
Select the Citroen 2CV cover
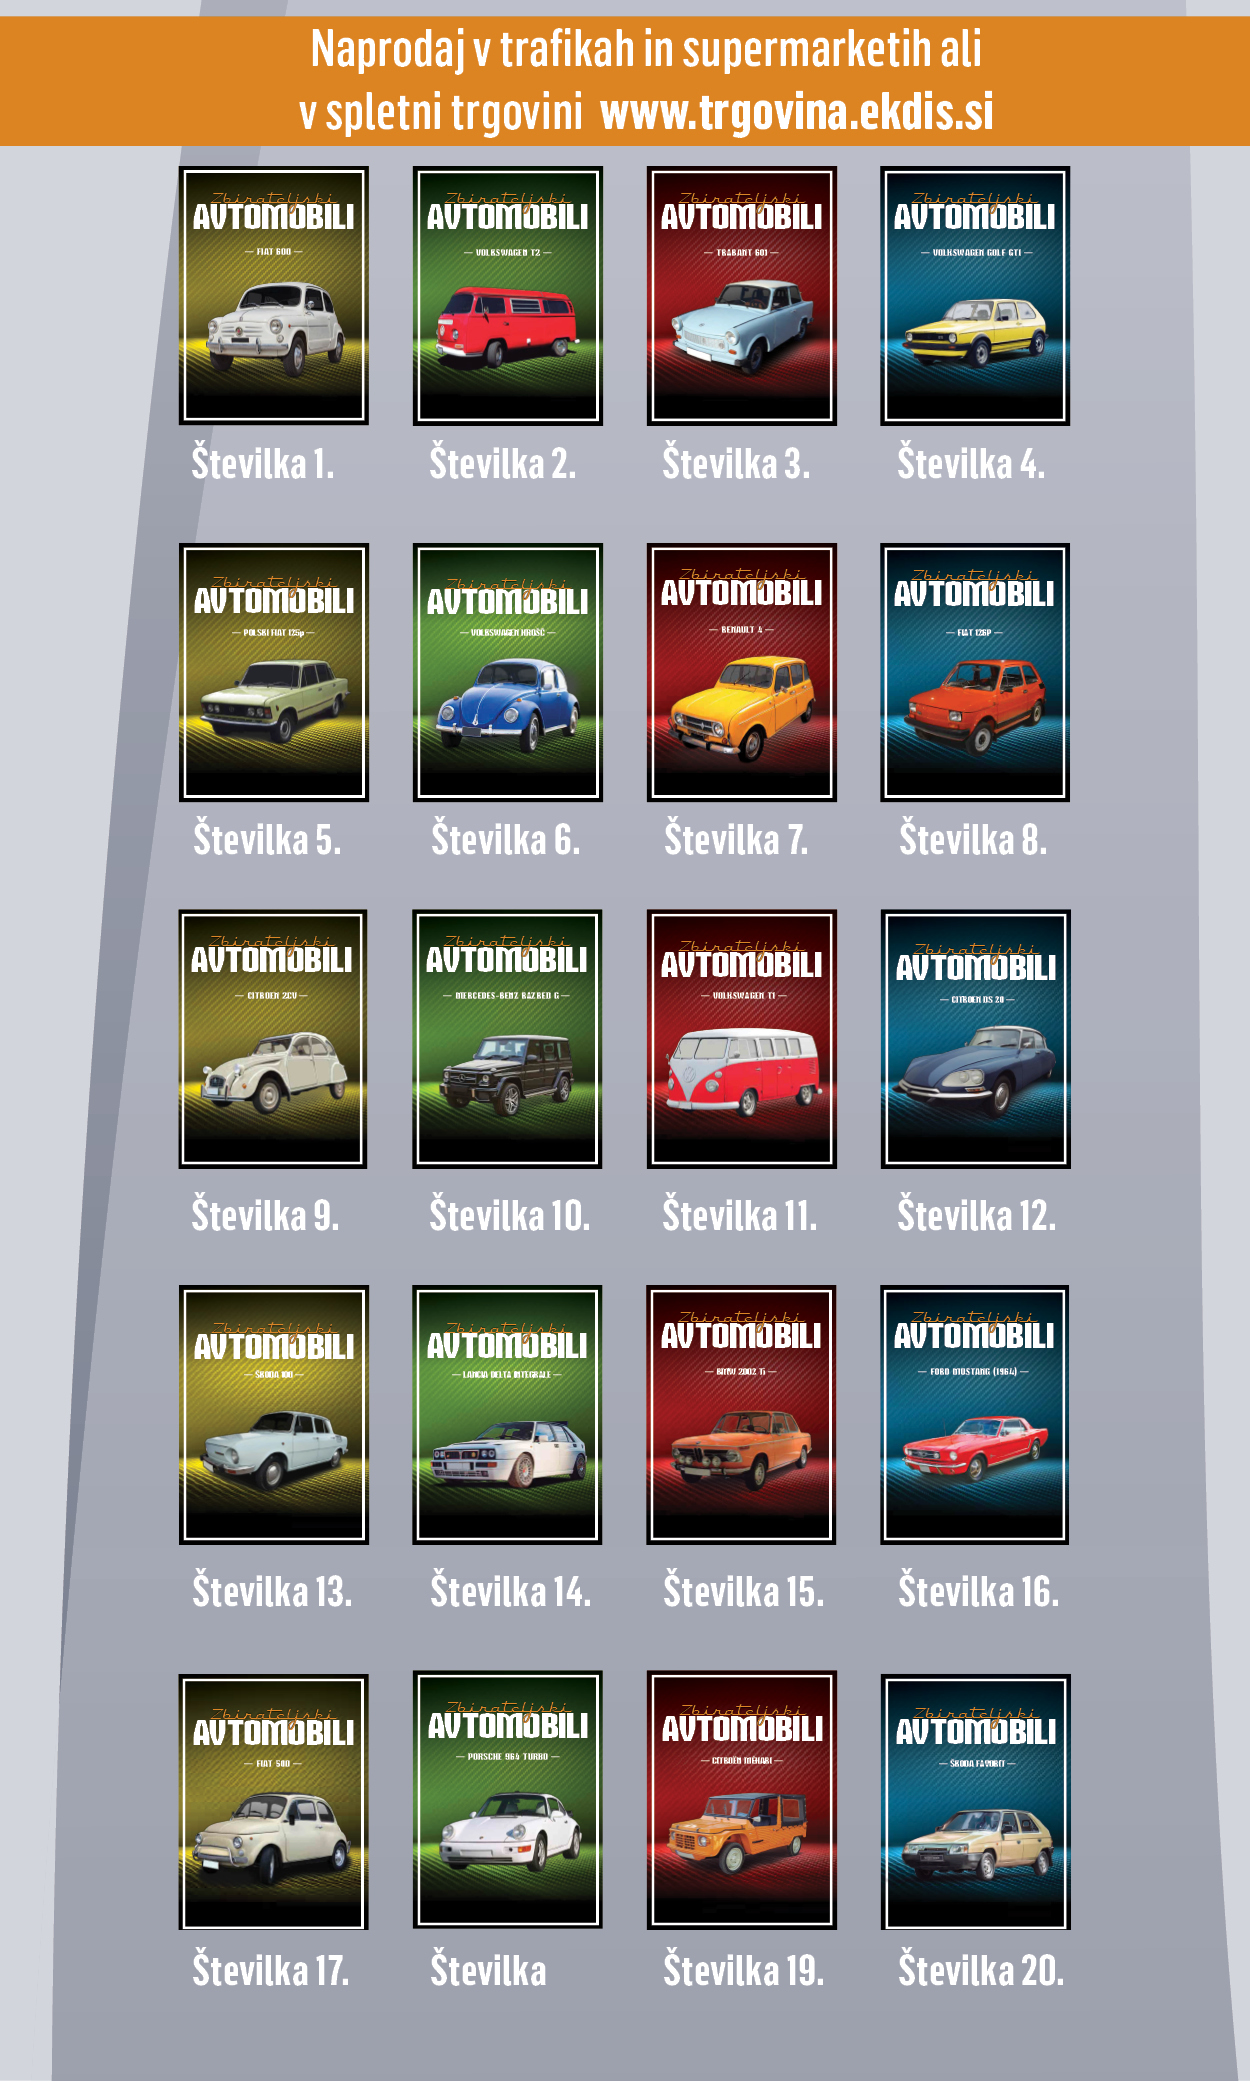pos(273,1039)
